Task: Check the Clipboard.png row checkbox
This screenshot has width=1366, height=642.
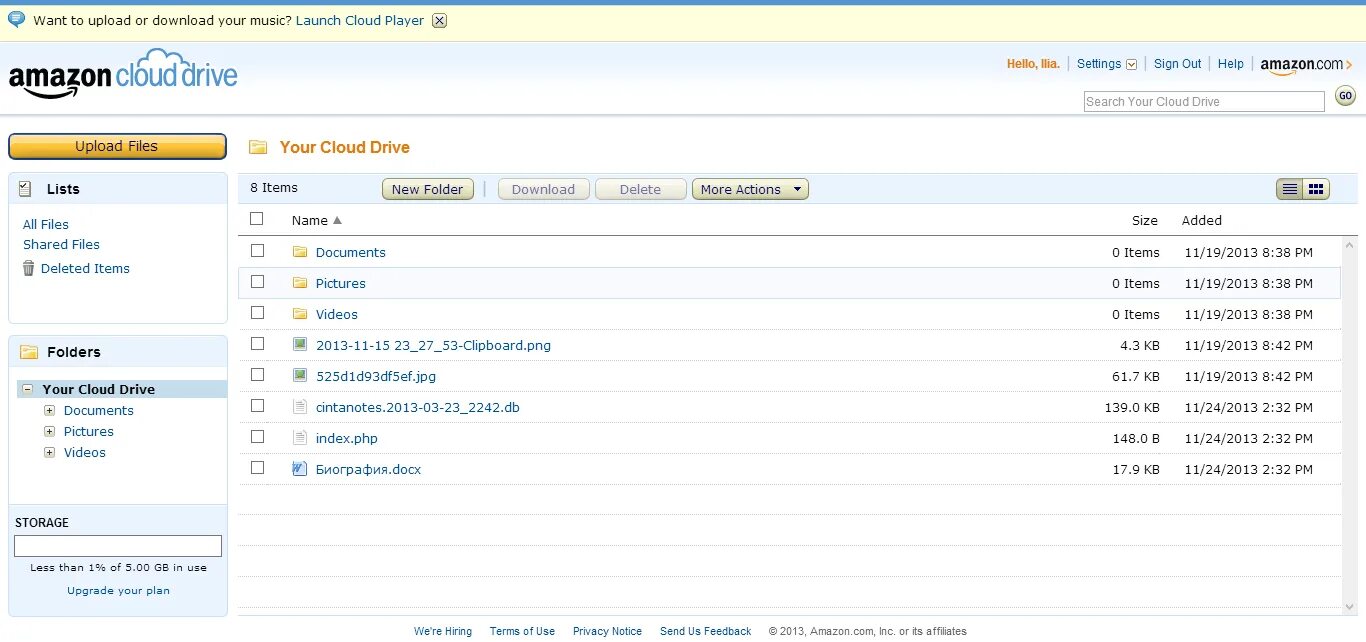Action: coord(257,344)
